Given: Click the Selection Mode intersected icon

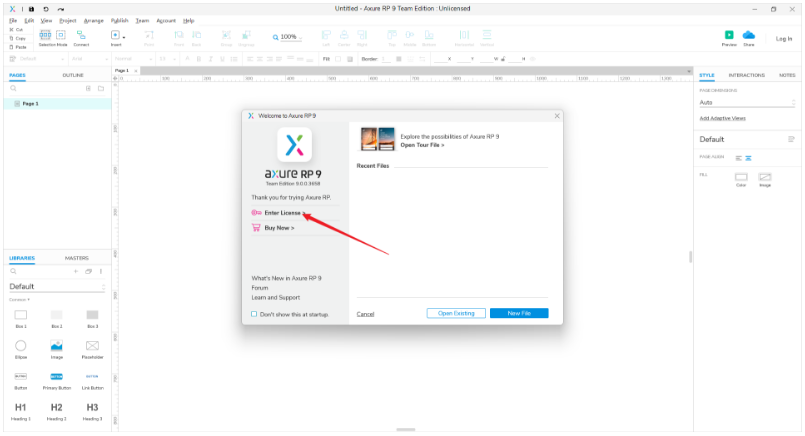Looking at the screenshot, I should pyautogui.click(x=45, y=35).
